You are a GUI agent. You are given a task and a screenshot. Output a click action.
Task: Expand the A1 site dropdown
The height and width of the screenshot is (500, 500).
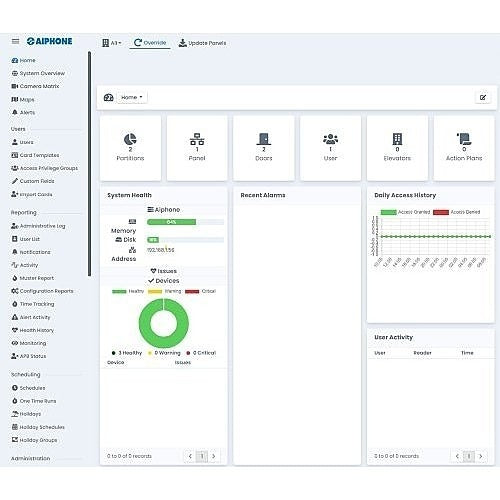tap(112, 43)
